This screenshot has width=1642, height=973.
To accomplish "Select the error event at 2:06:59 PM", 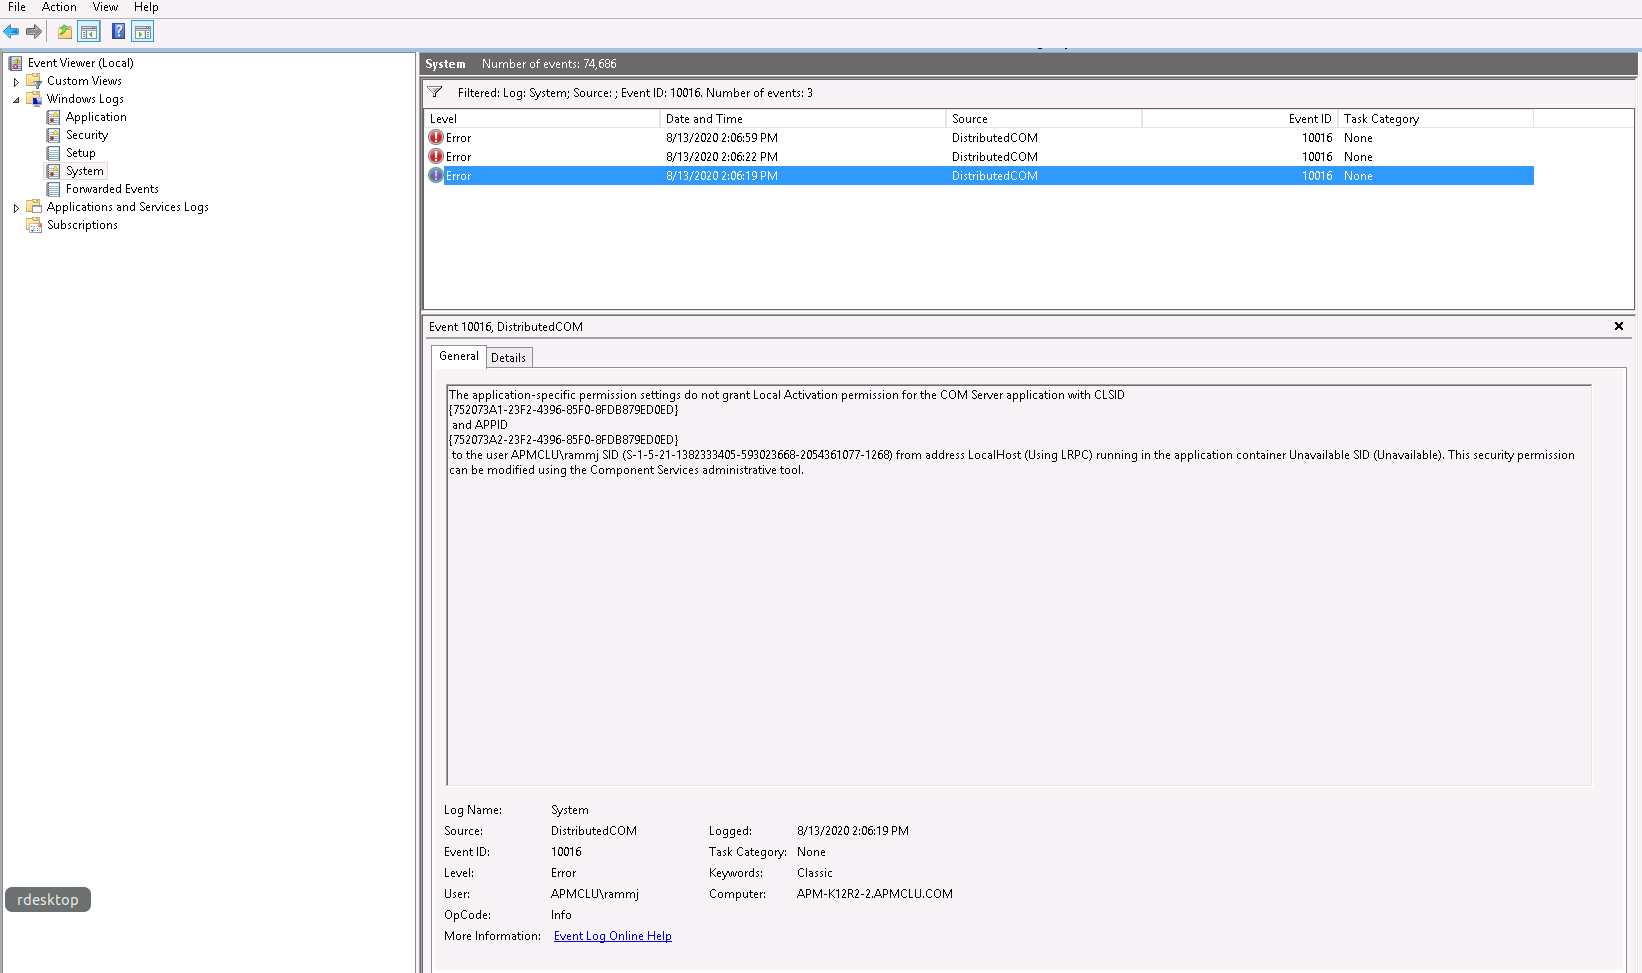I will [x=721, y=138].
